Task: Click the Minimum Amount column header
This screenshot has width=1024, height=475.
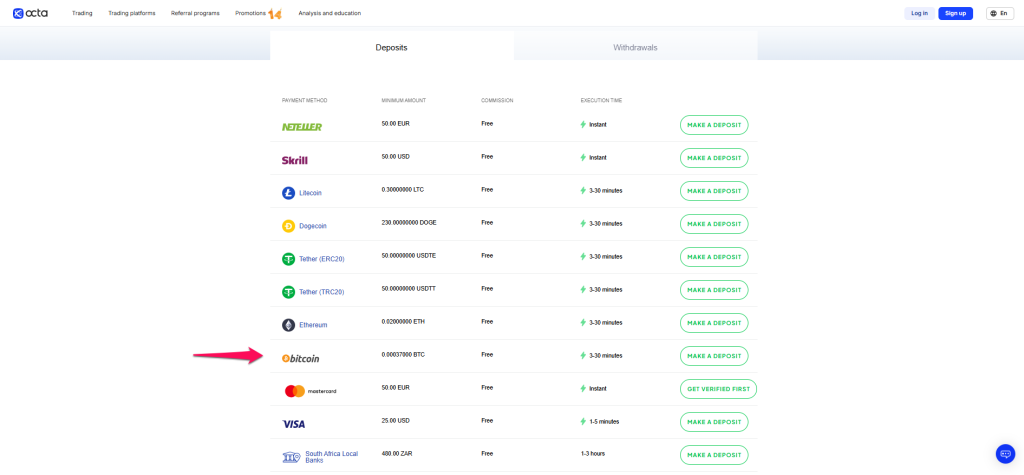Action: pyautogui.click(x=404, y=101)
